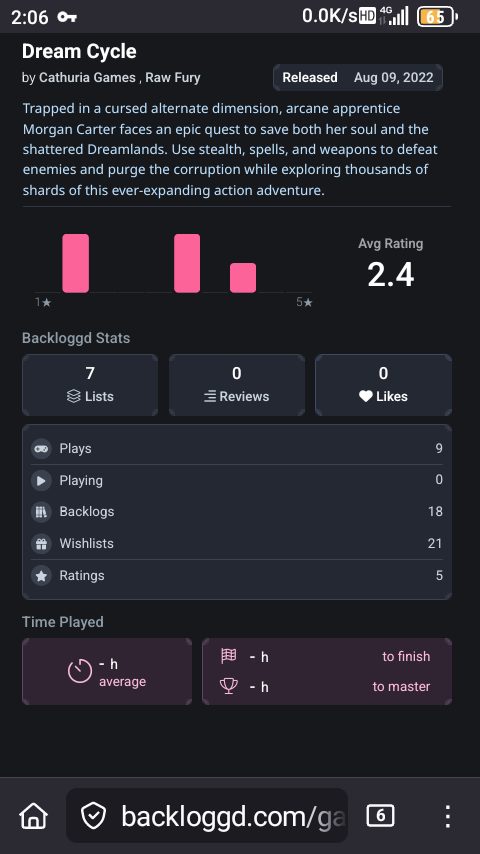The width and height of the screenshot is (480, 854).
Task: Tap the trophy icon for time to master
Action: (x=229, y=686)
